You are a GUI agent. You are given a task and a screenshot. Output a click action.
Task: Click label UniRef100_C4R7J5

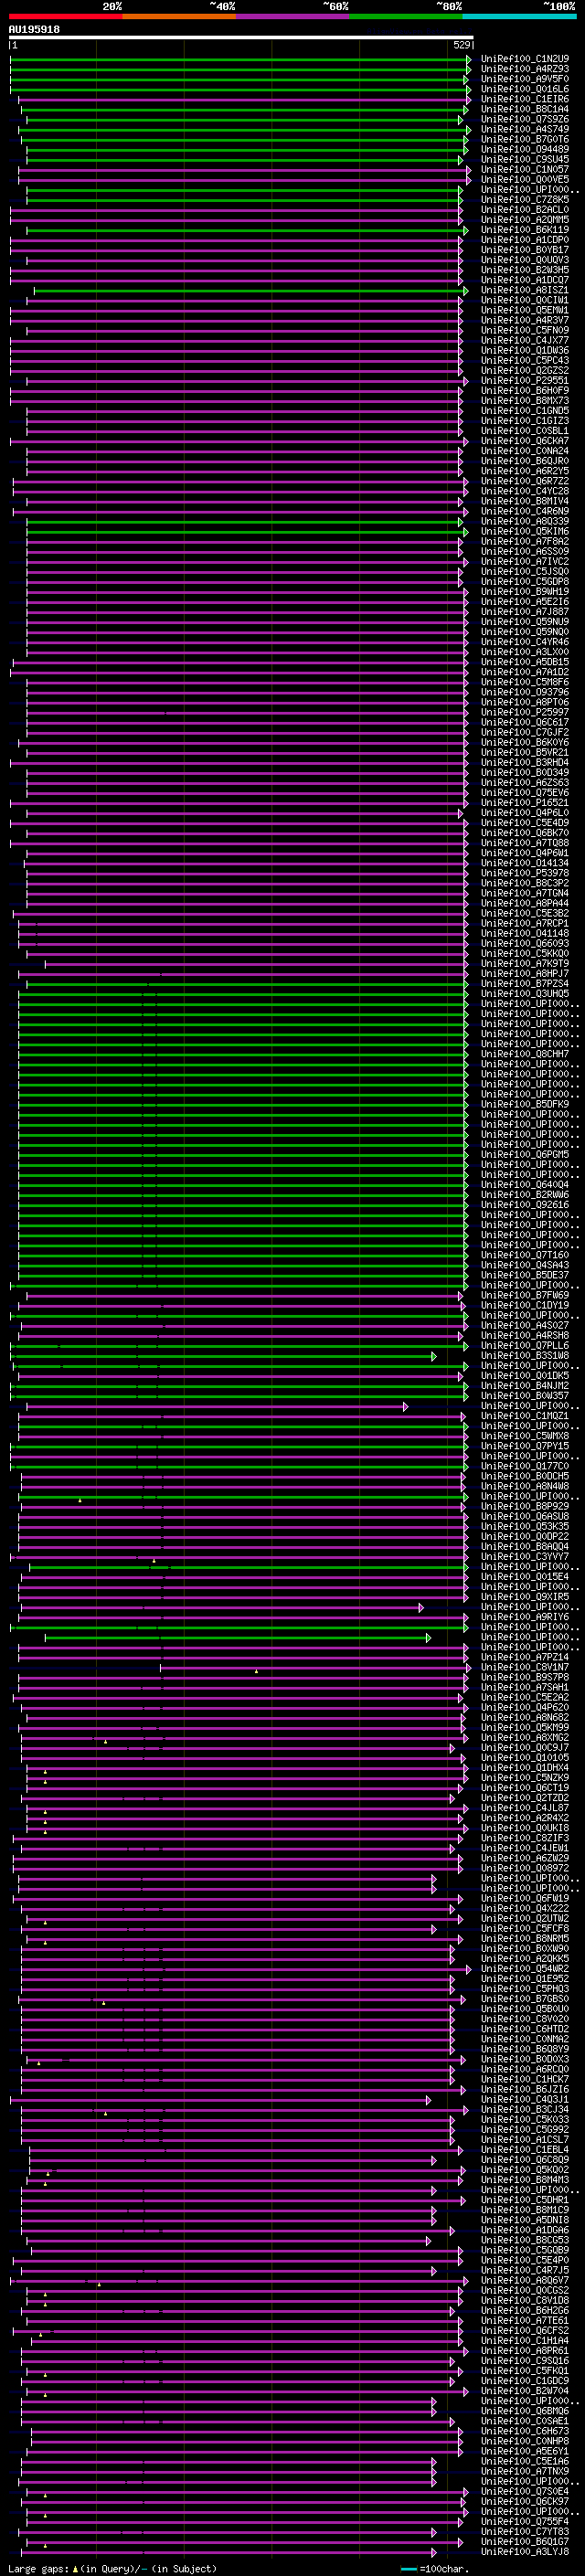point(525,2270)
